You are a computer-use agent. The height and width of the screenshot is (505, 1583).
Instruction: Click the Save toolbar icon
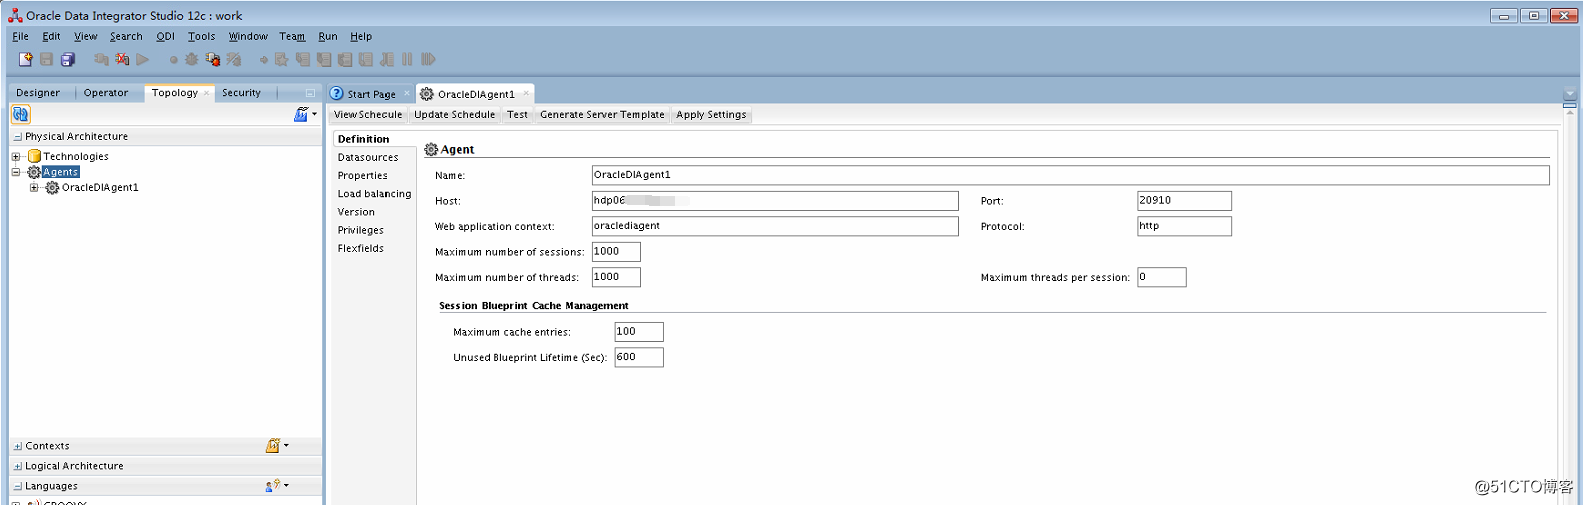coord(46,60)
